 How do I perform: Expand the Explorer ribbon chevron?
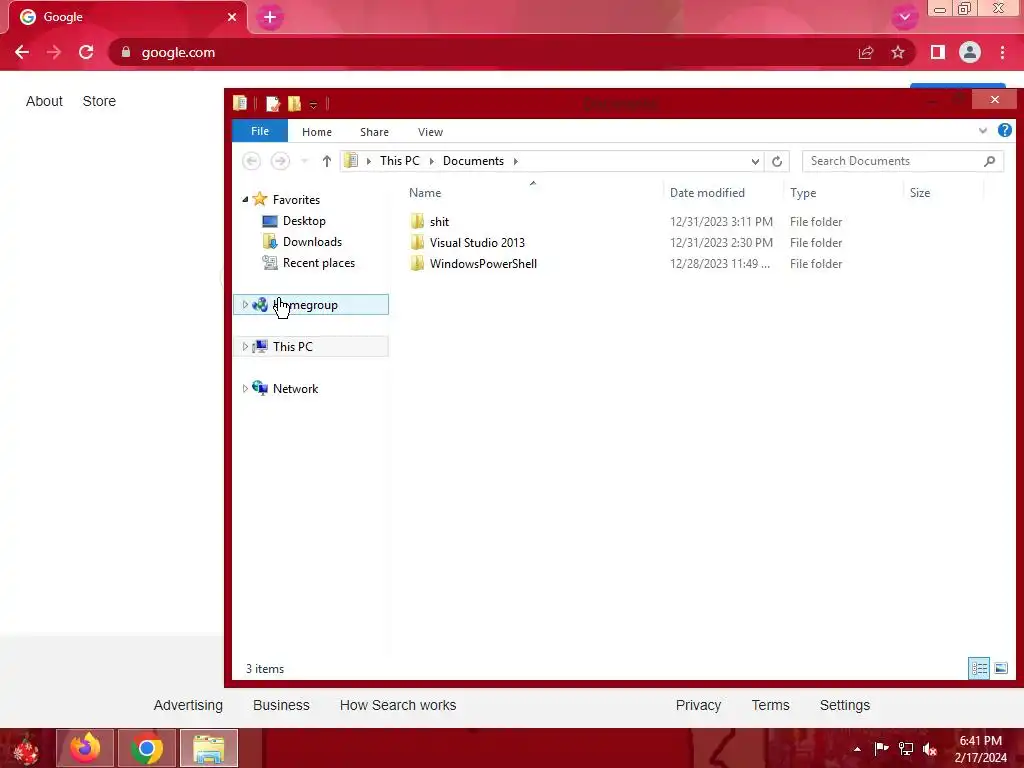point(983,131)
